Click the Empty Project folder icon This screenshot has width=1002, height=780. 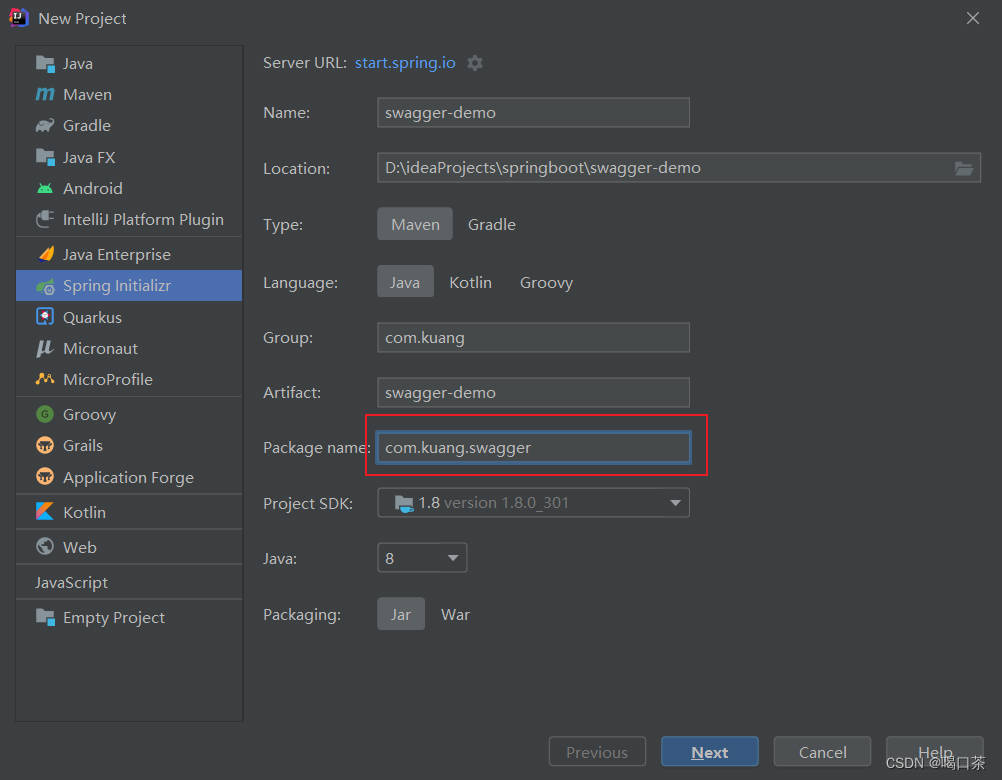[x=45, y=617]
